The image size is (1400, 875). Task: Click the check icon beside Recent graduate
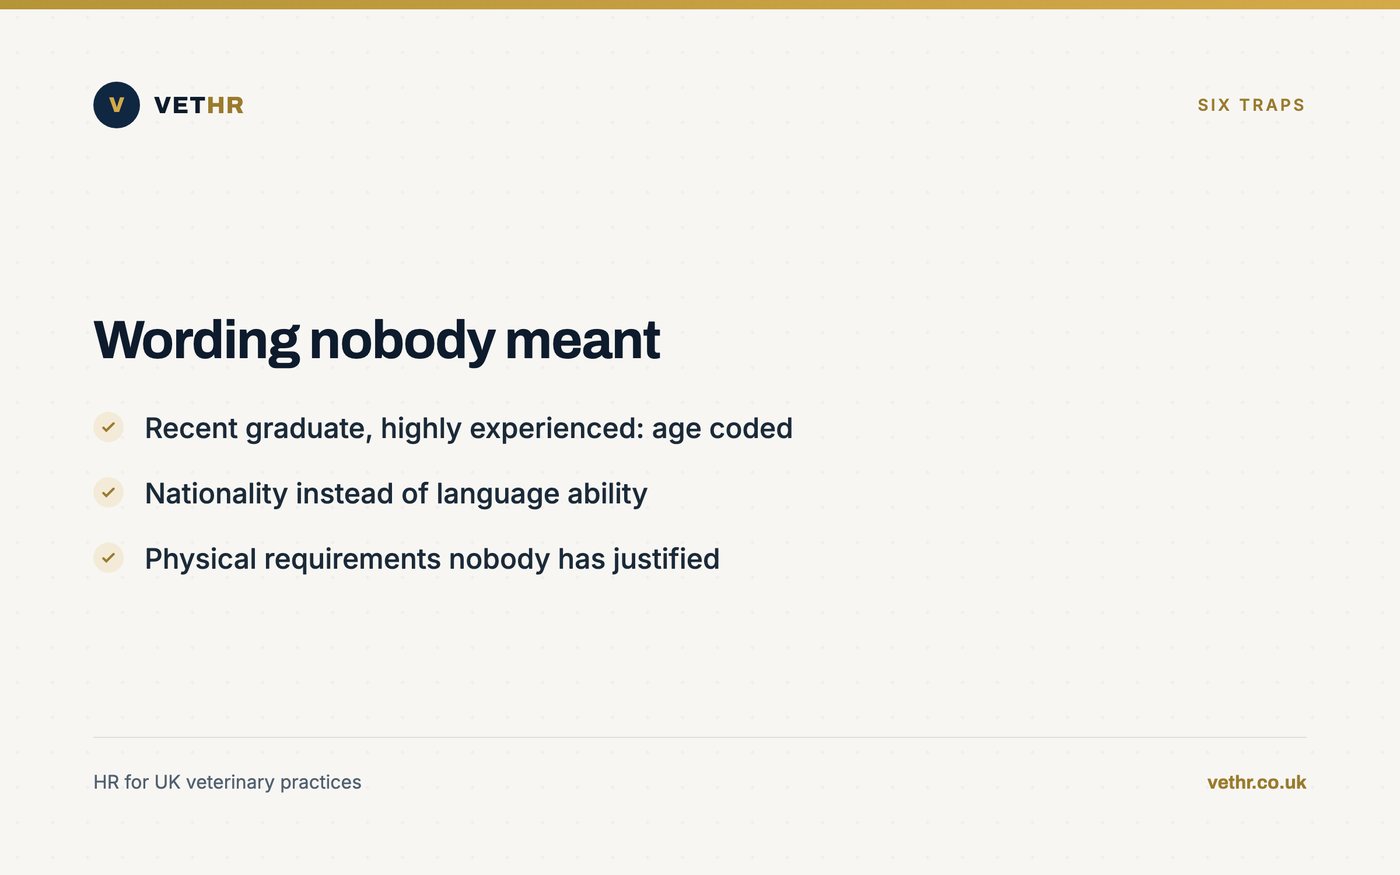click(x=108, y=427)
